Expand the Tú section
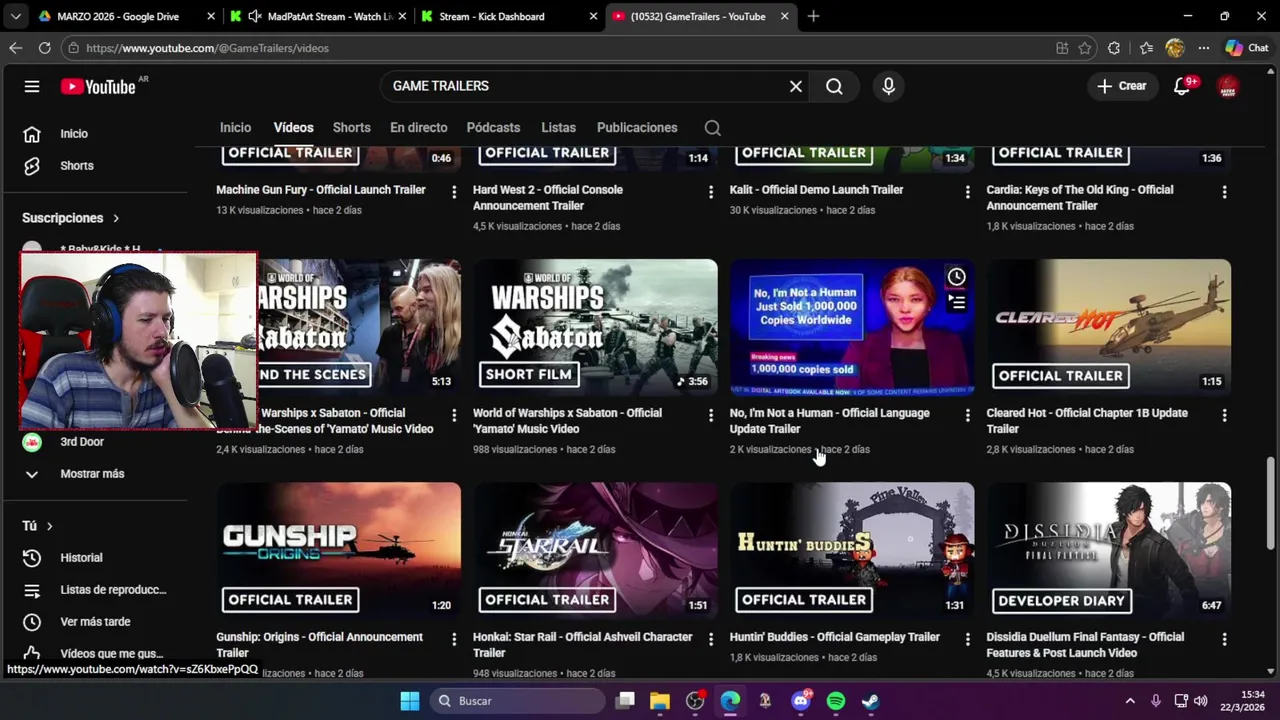The image size is (1280, 720). [x=38, y=526]
